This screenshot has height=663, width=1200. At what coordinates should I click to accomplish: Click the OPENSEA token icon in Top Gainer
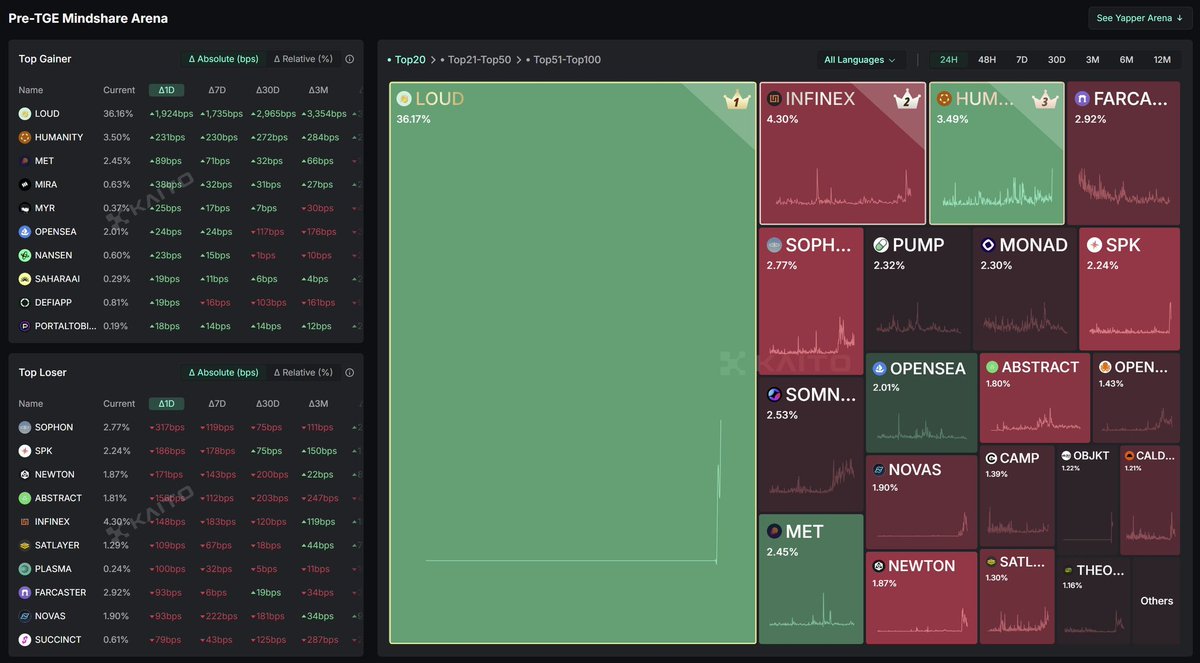[x=24, y=232]
